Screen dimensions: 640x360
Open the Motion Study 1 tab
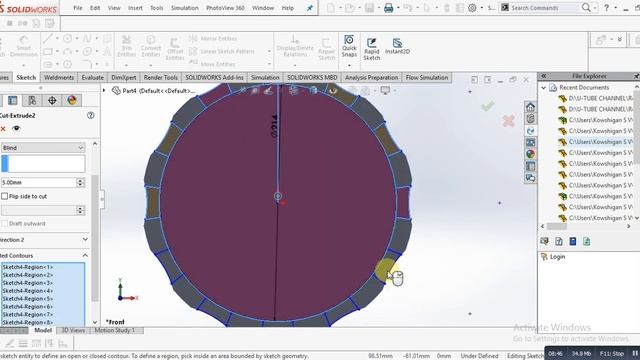[114, 330]
